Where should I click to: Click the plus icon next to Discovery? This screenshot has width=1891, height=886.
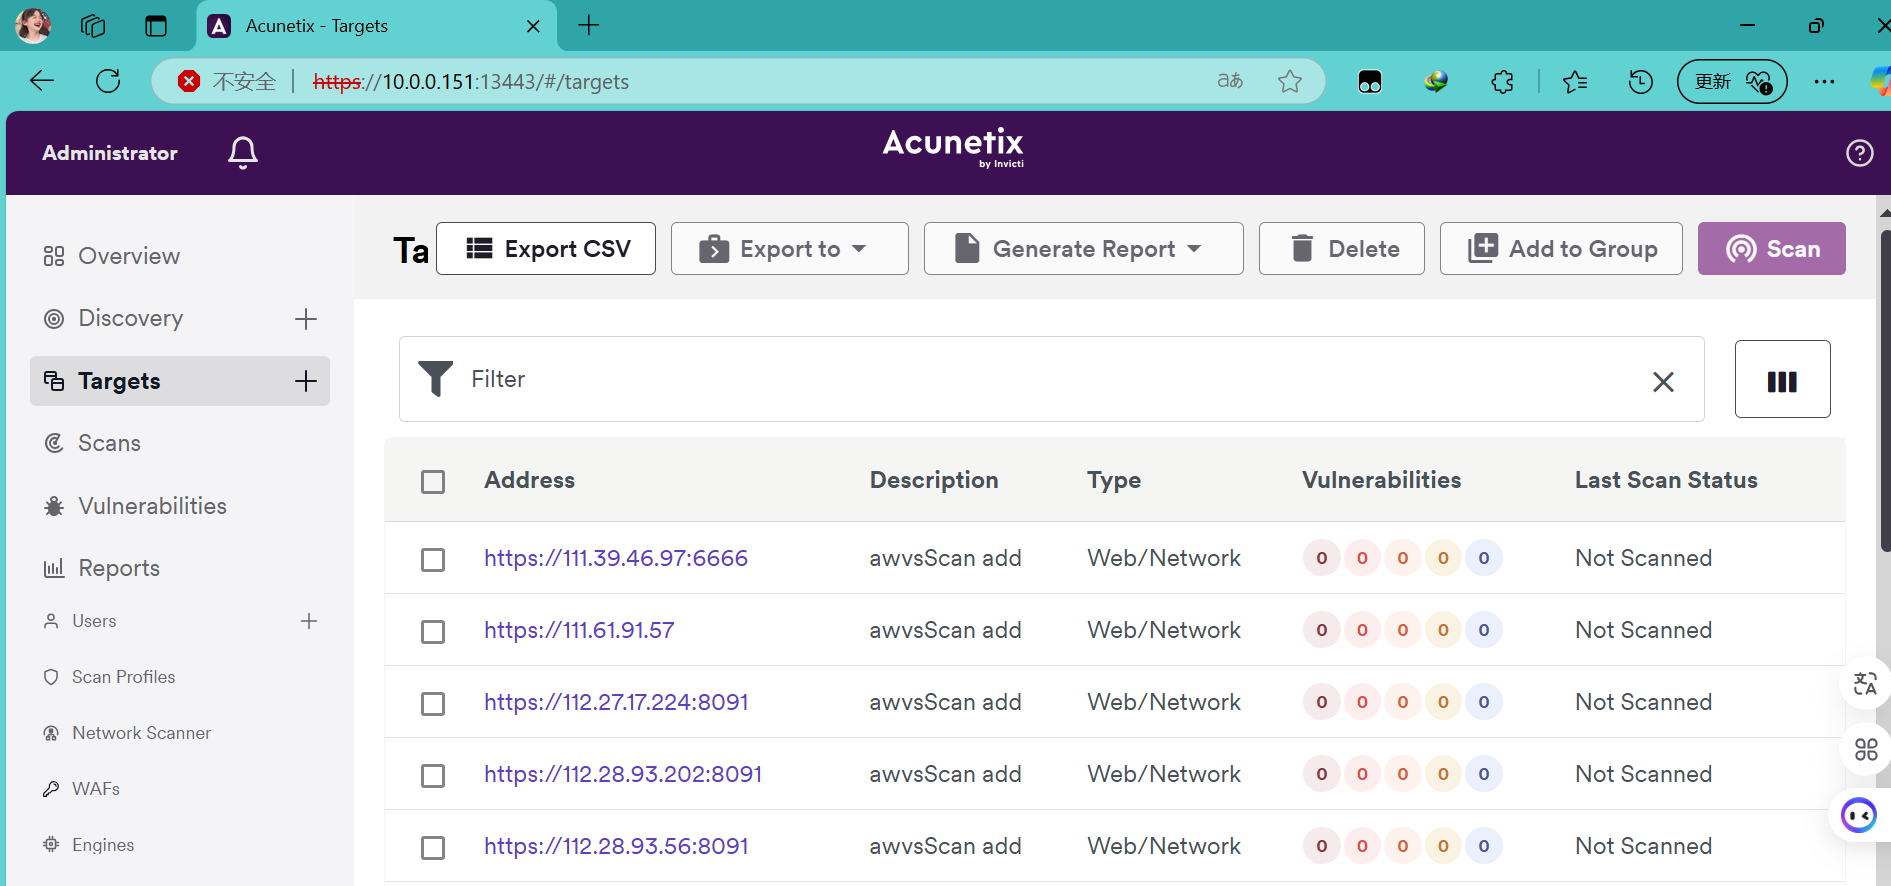(306, 319)
